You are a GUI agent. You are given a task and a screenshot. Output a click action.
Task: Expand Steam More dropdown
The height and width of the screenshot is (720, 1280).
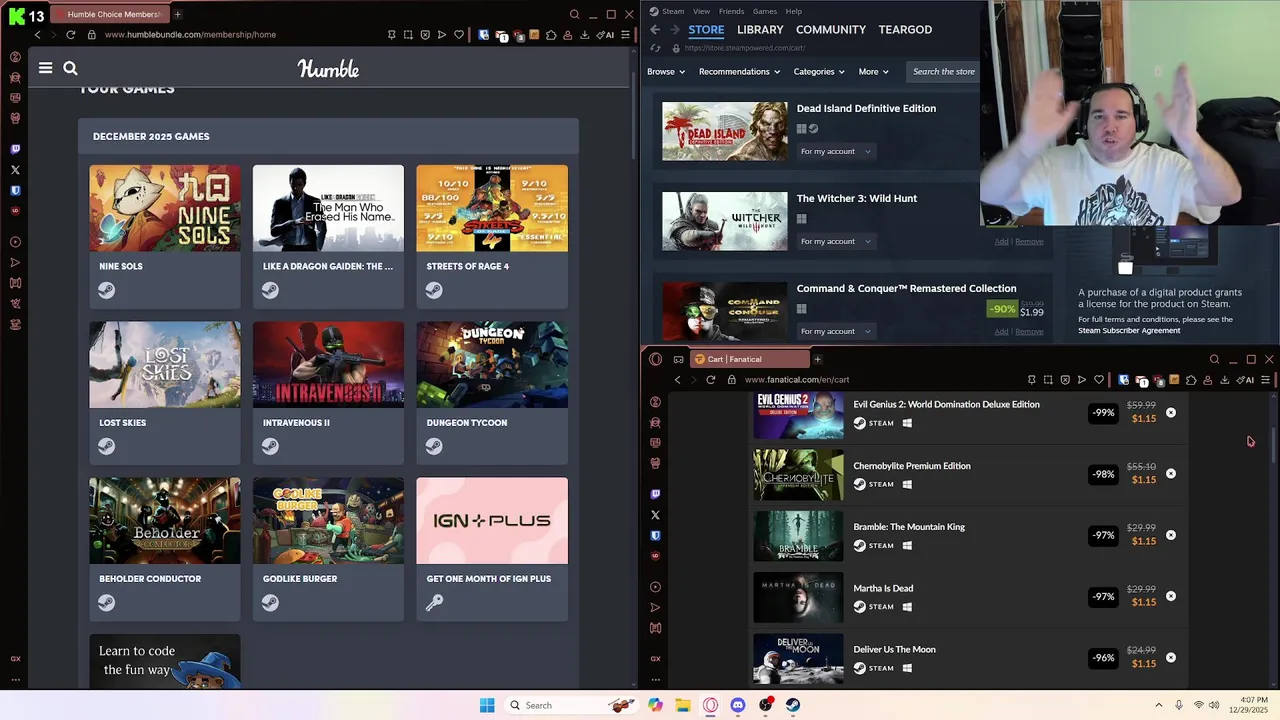873,72
